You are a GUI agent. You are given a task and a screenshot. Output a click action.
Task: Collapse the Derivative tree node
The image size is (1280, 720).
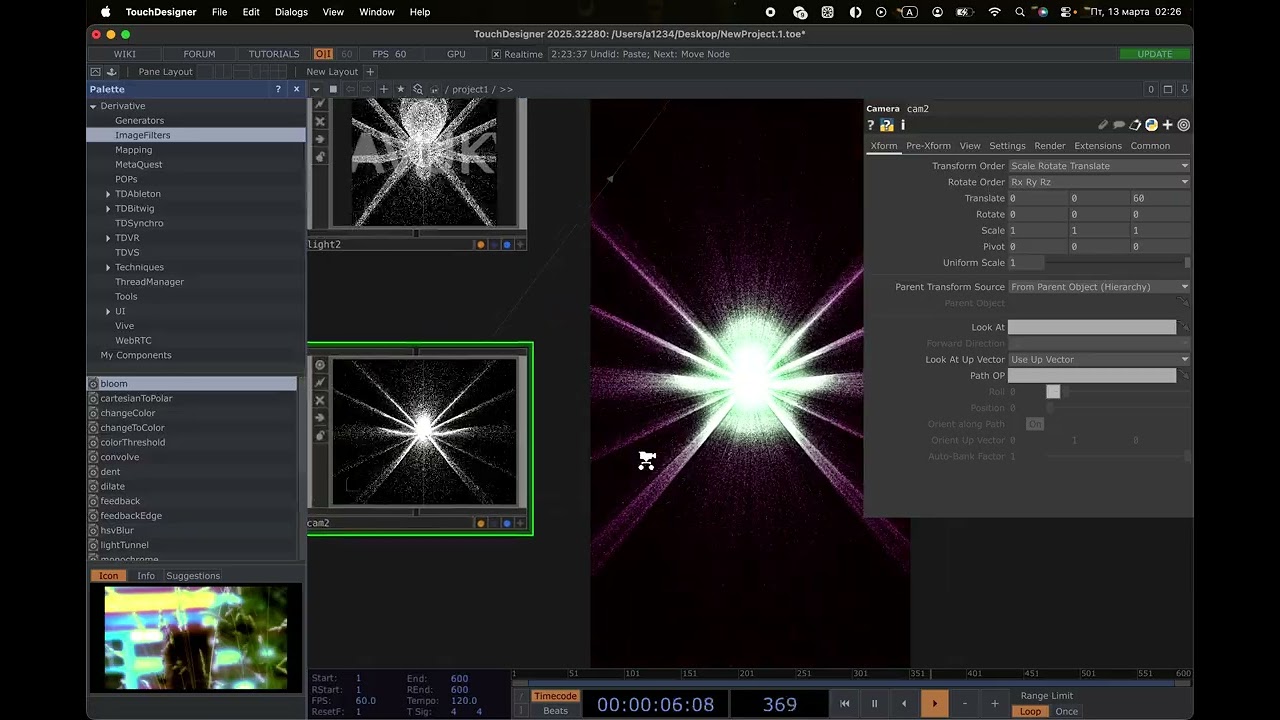[x=93, y=106]
